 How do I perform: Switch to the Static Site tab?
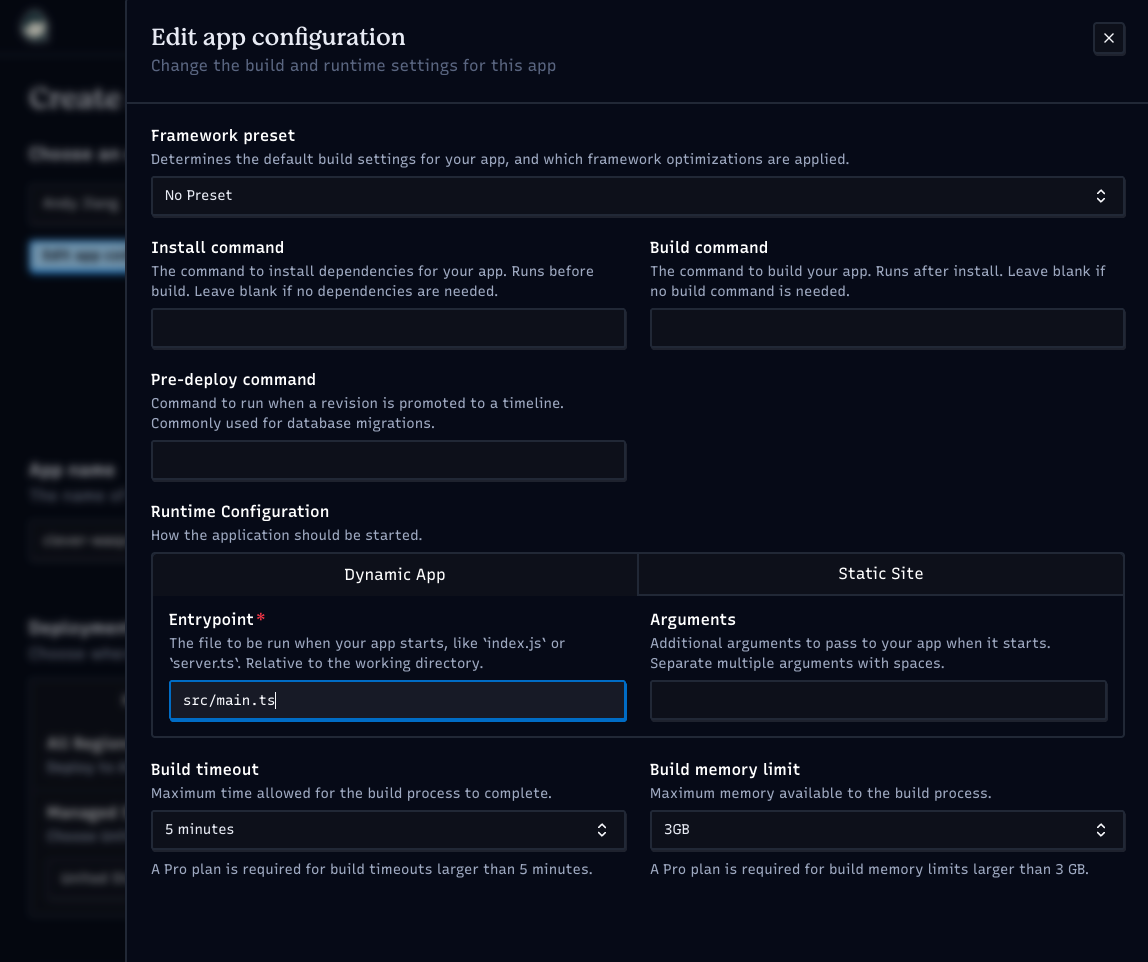point(880,574)
